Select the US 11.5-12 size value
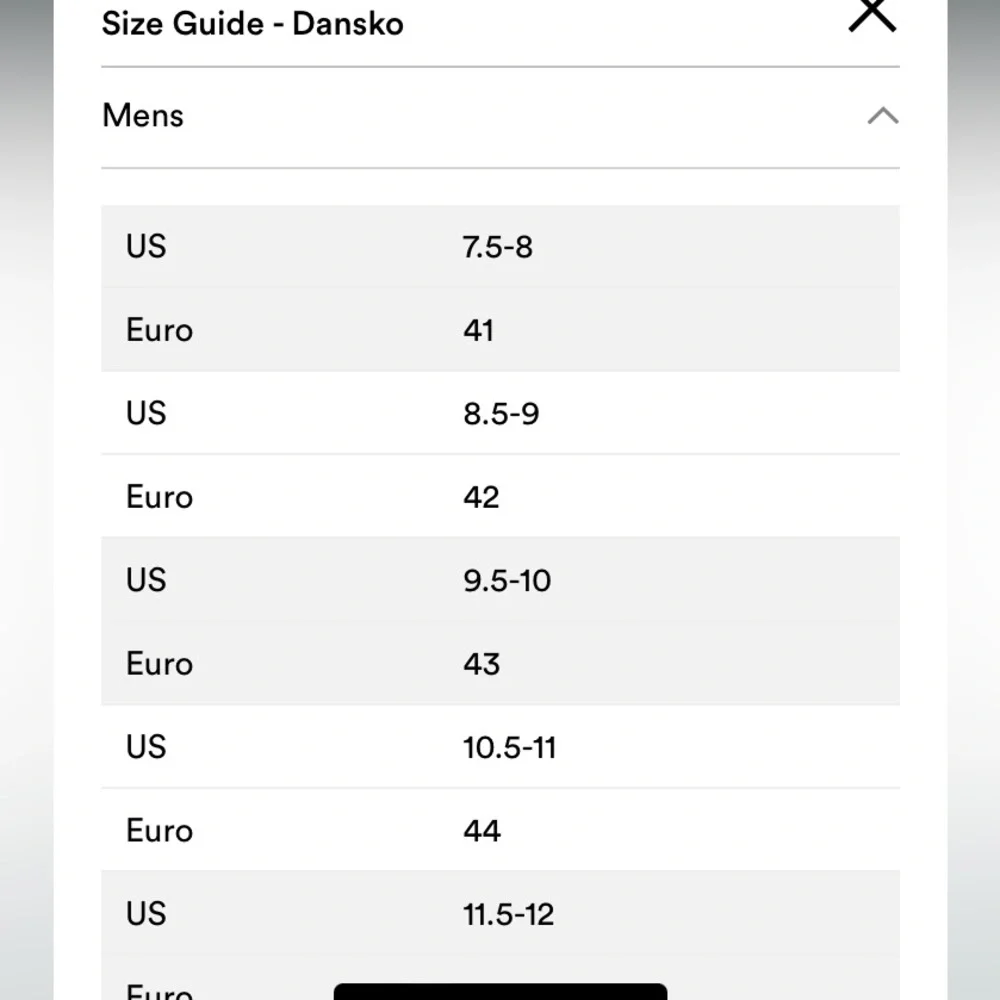Screen dimensions: 1000x1000 (x=508, y=915)
